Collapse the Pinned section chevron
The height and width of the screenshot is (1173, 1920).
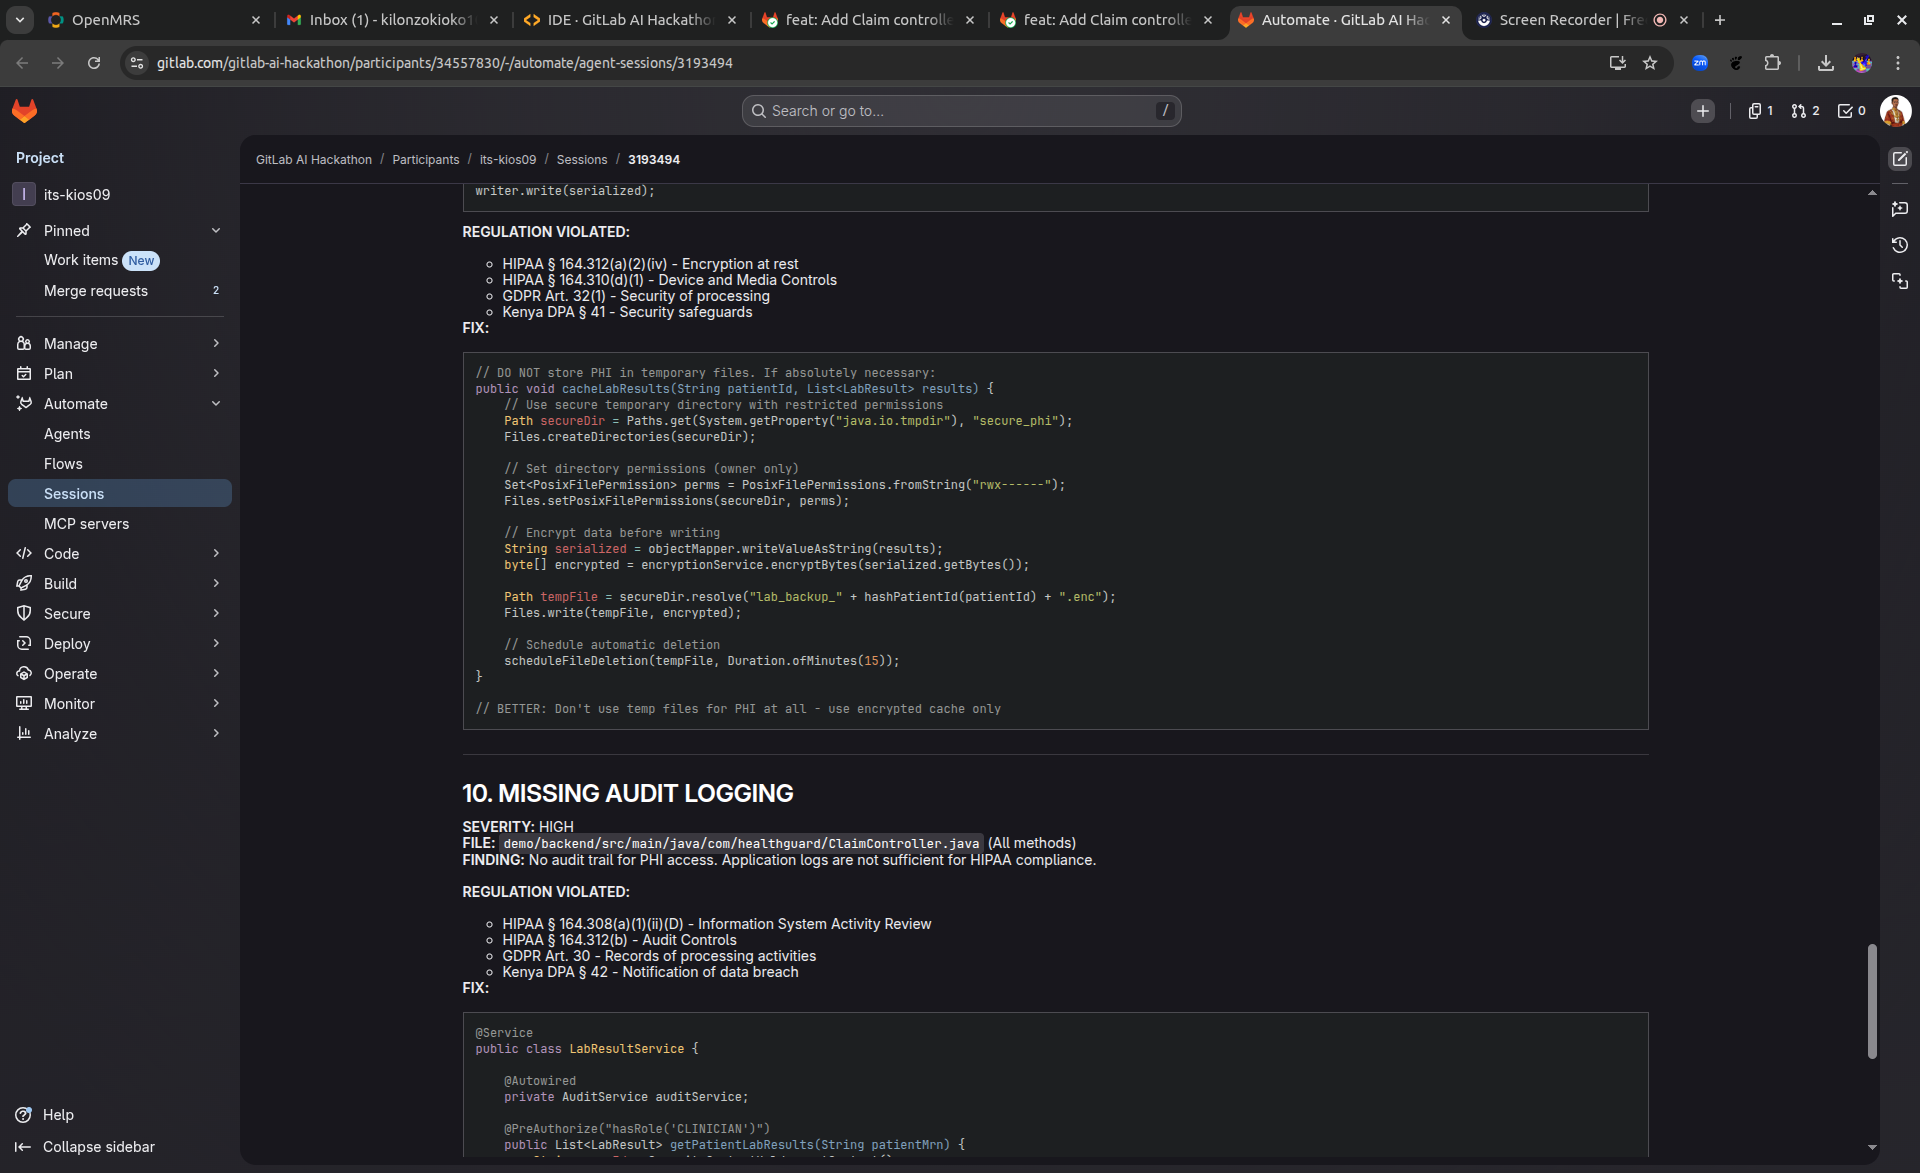(216, 231)
